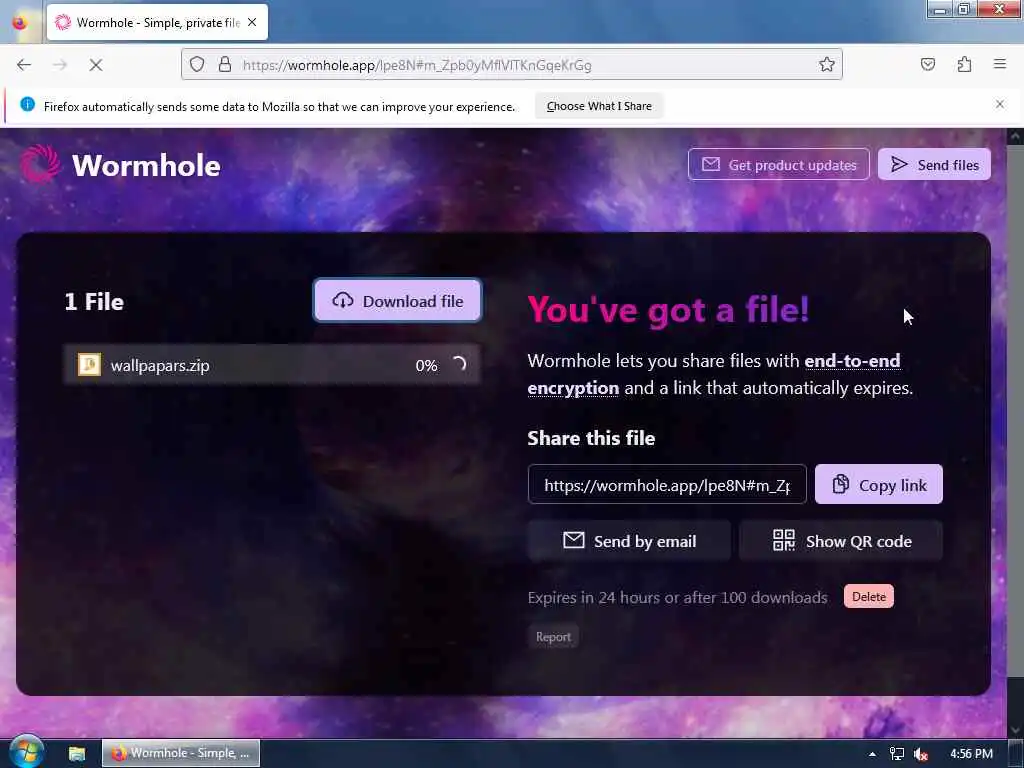Viewport: 1024px width, 768px height.
Task: Show hidden tray icons arrow
Action: tap(872, 754)
